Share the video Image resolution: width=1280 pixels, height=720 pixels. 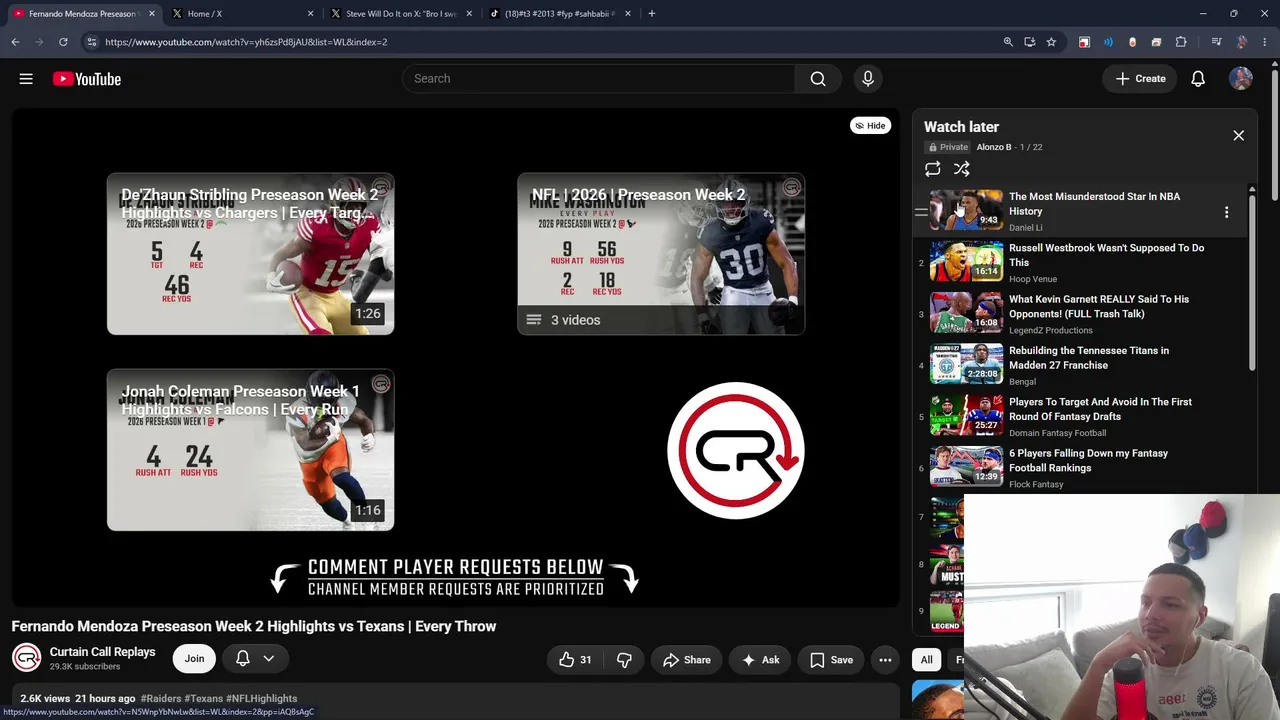click(686, 660)
